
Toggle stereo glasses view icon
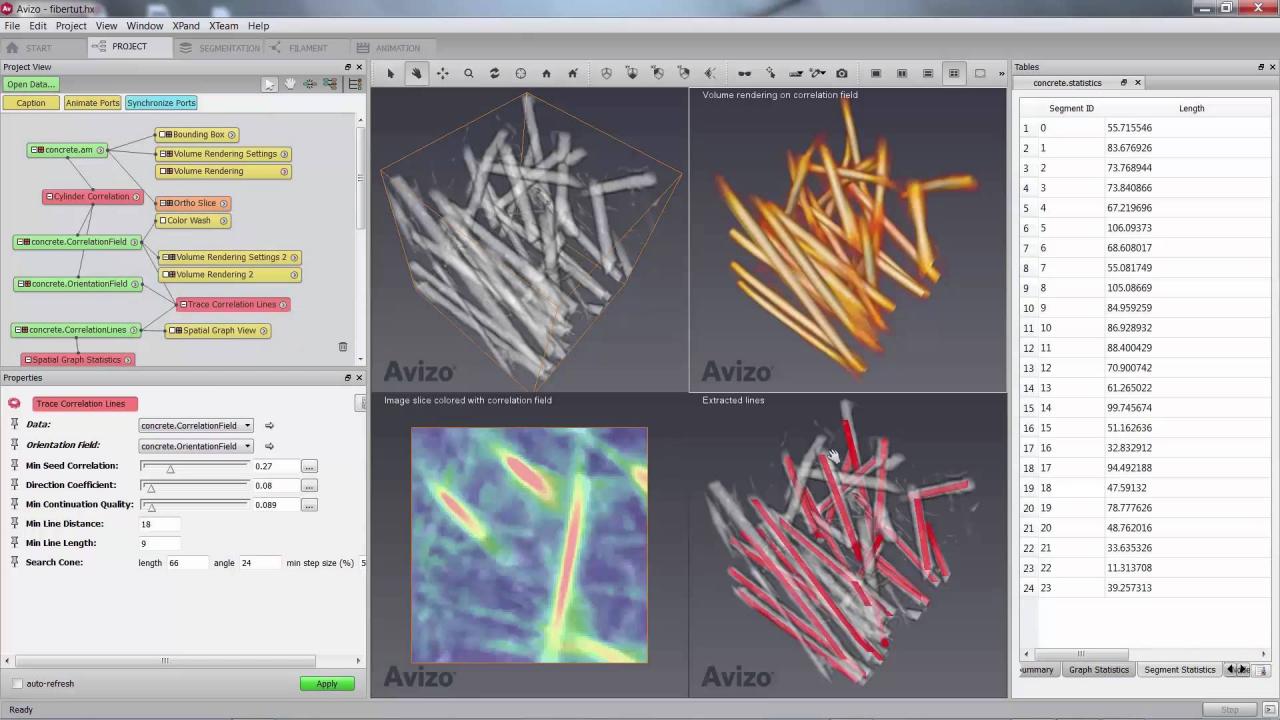pyautogui.click(x=744, y=73)
